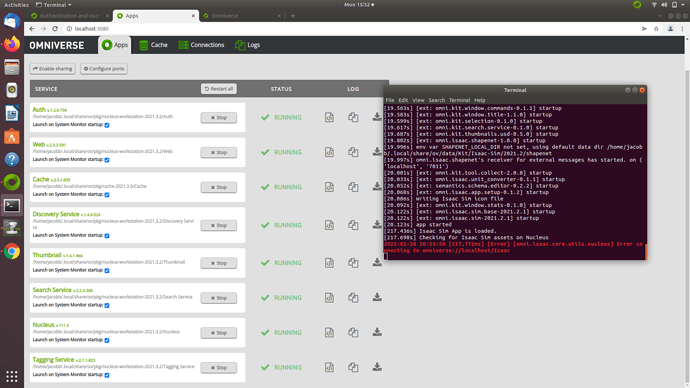Copy the Thumbnail service log

(353, 263)
